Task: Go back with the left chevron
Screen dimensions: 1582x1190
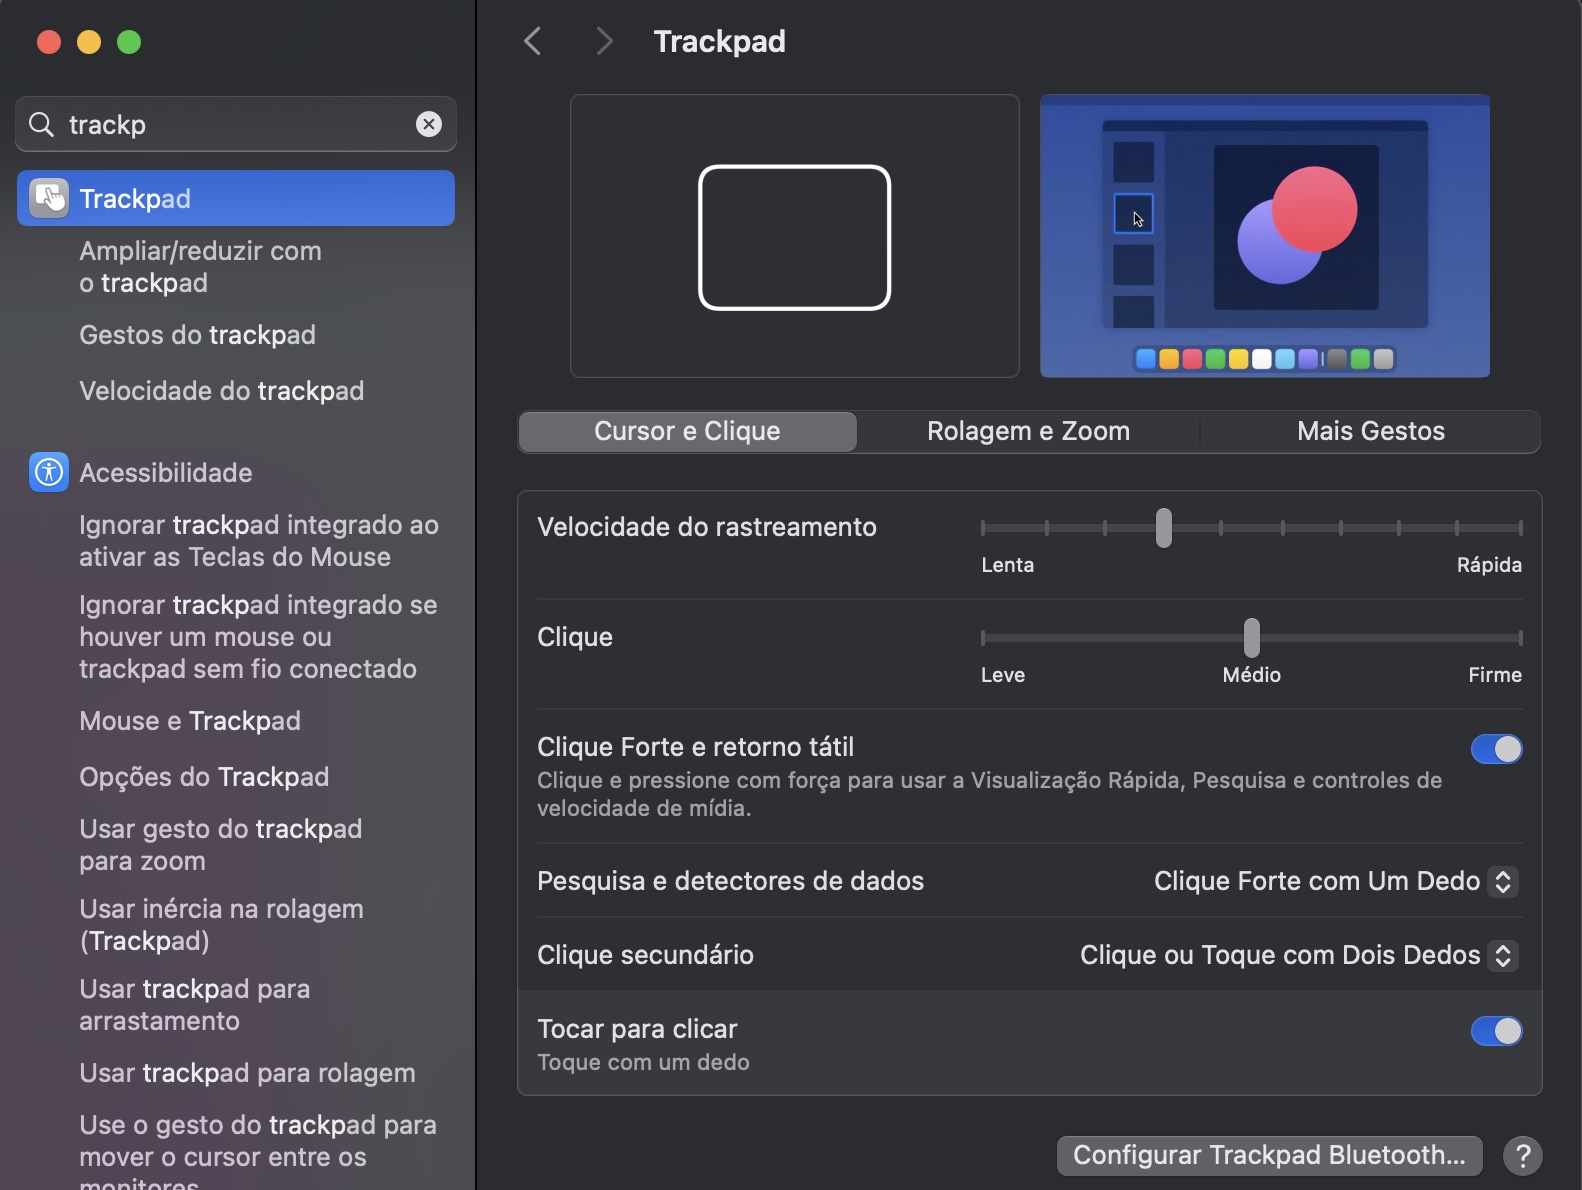Action: 533,41
